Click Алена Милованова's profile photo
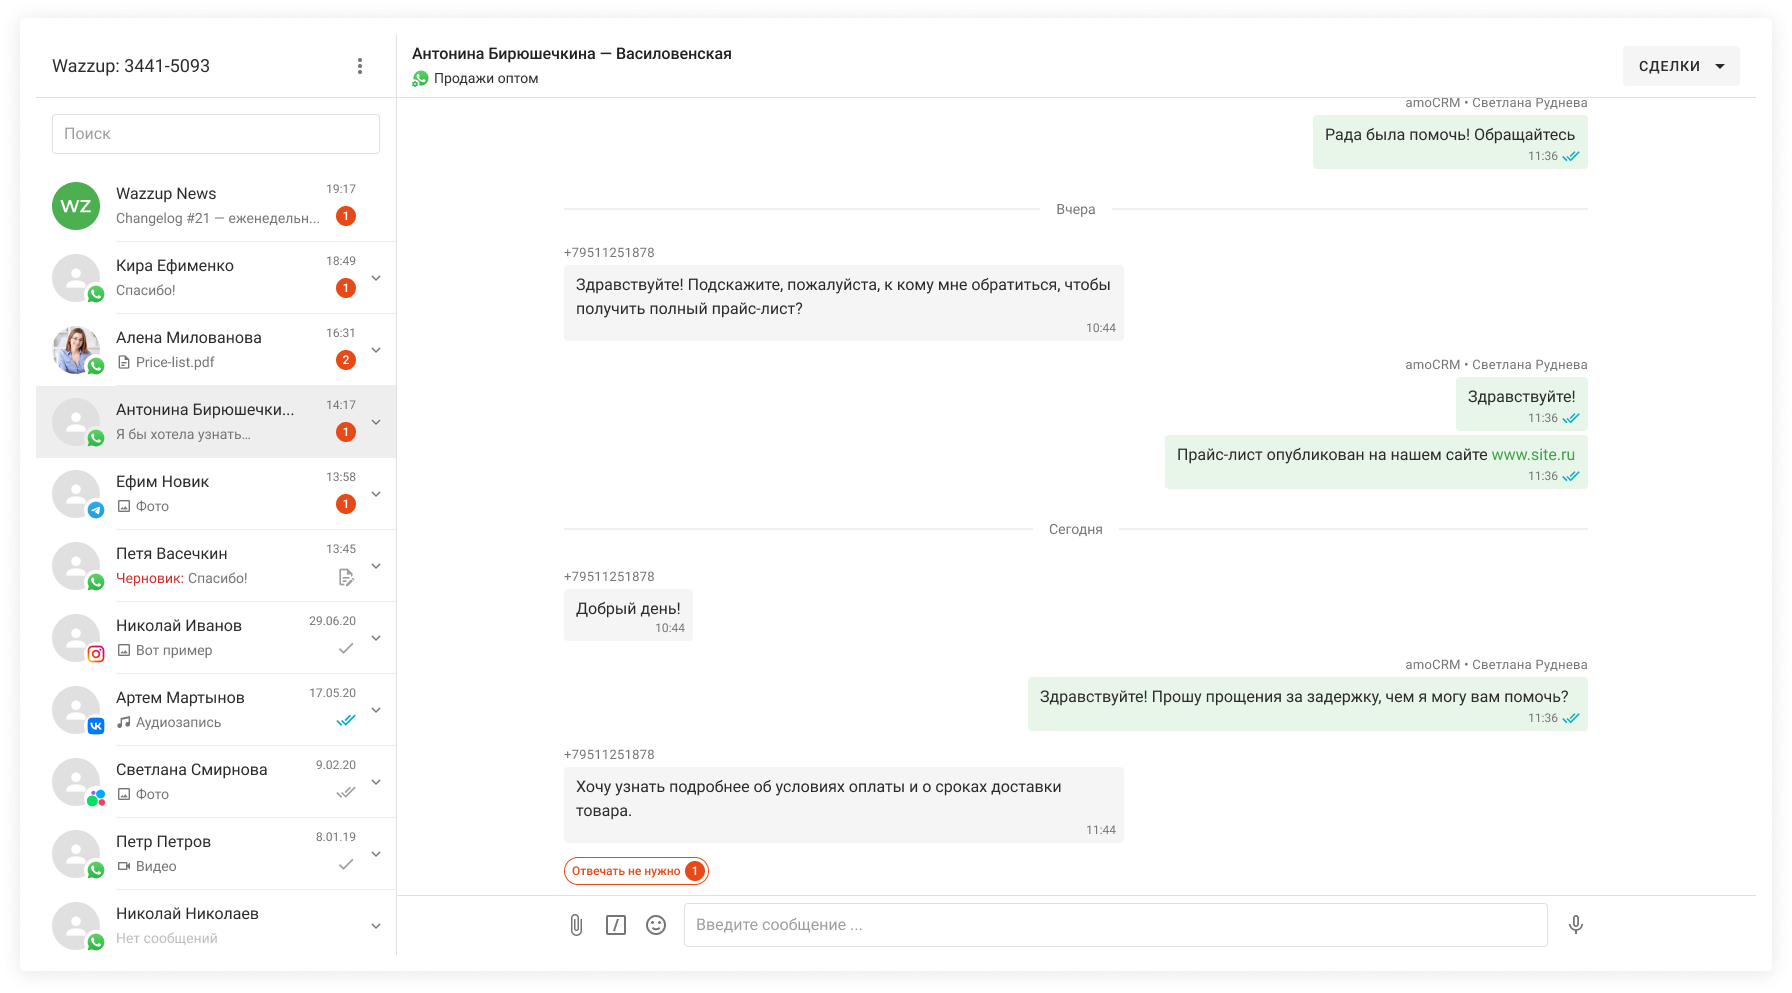This screenshot has height=993, width=1792. (x=76, y=350)
